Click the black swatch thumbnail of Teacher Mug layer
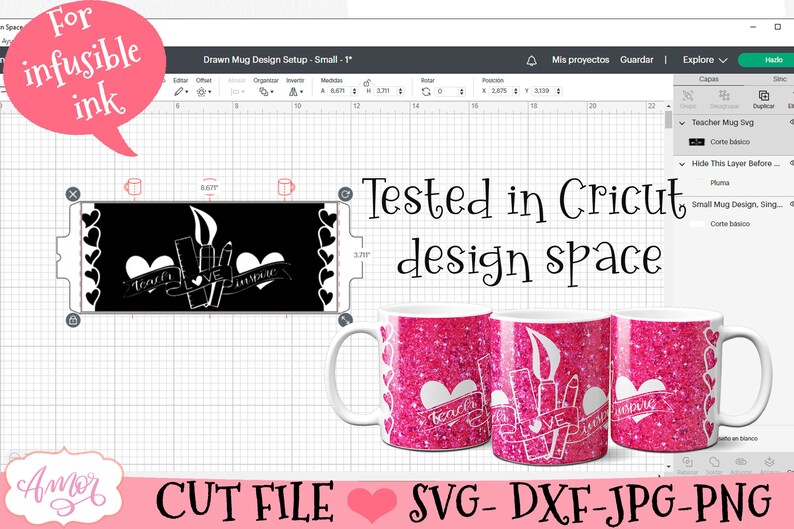This screenshot has height=529, width=794. [x=697, y=142]
